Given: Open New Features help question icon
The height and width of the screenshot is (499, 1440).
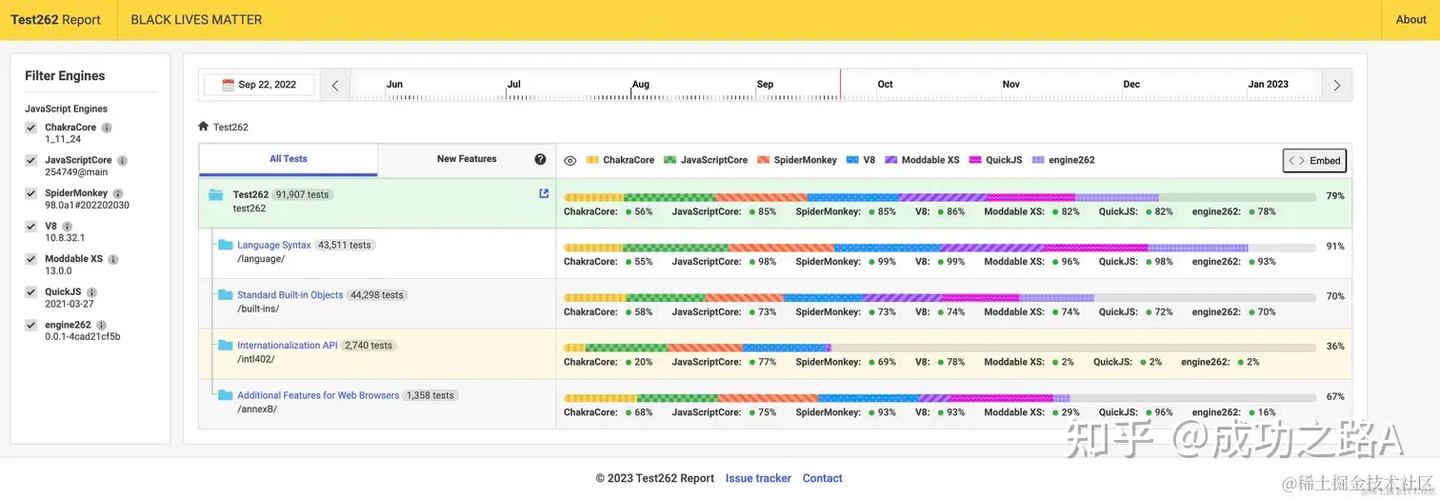Looking at the screenshot, I should (540, 159).
